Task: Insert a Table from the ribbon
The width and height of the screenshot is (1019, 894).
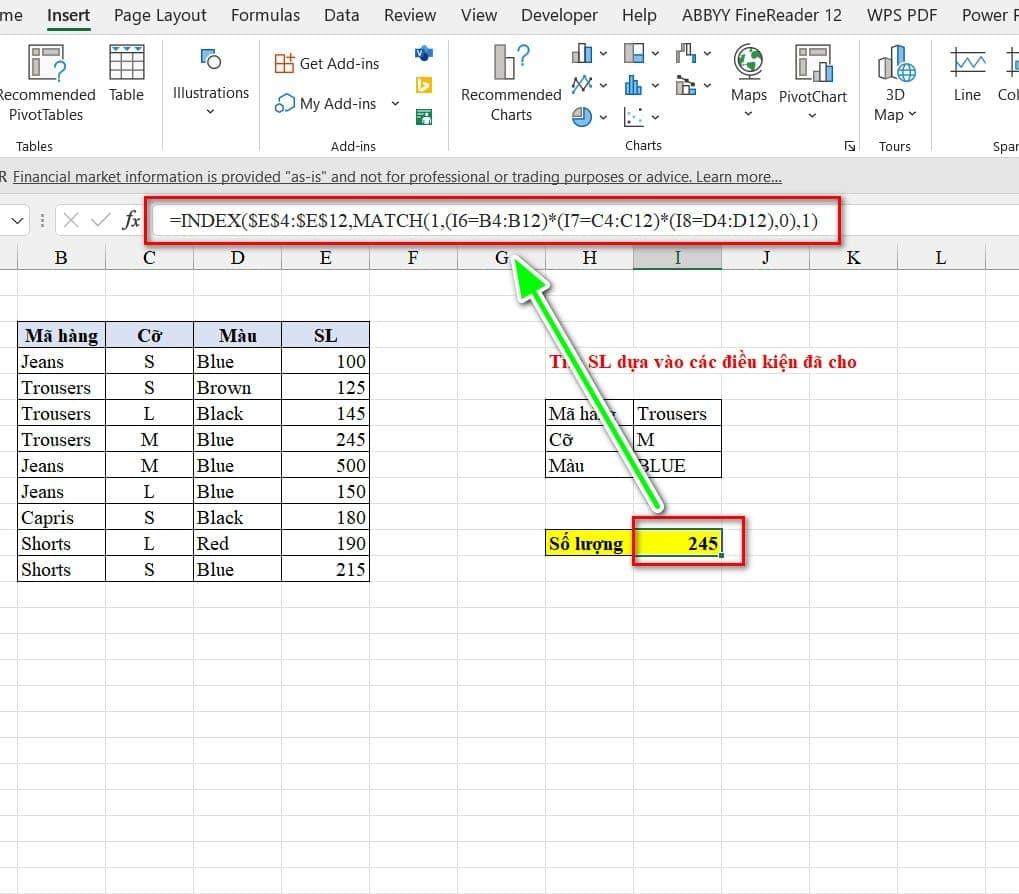Action: pyautogui.click(x=126, y=72)
